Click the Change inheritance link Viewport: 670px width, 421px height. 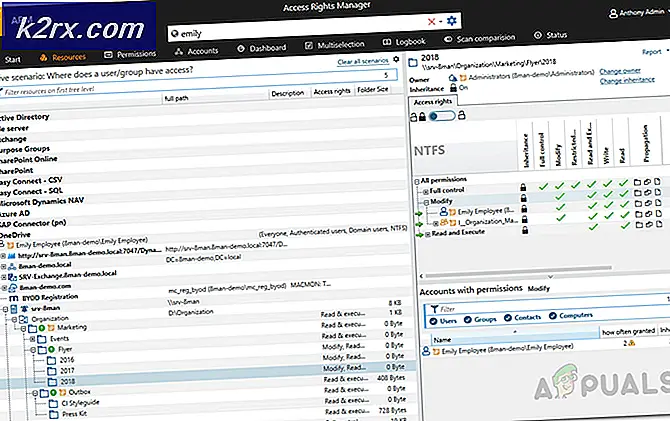pyautogui.click(x=627, y=80)
